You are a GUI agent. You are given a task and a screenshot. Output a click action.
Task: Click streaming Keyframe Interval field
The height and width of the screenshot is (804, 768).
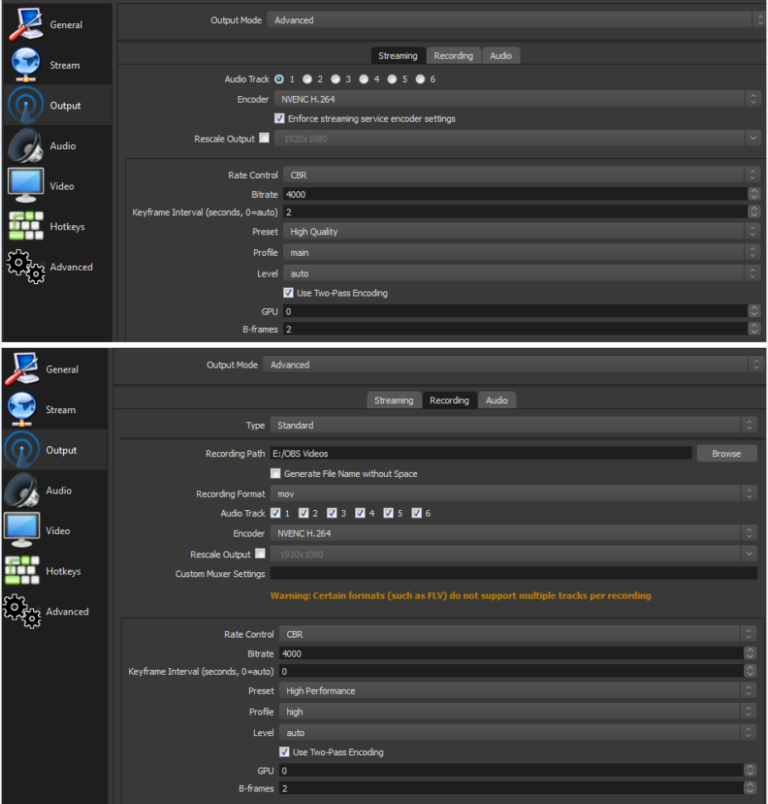(x=521, y=212)
